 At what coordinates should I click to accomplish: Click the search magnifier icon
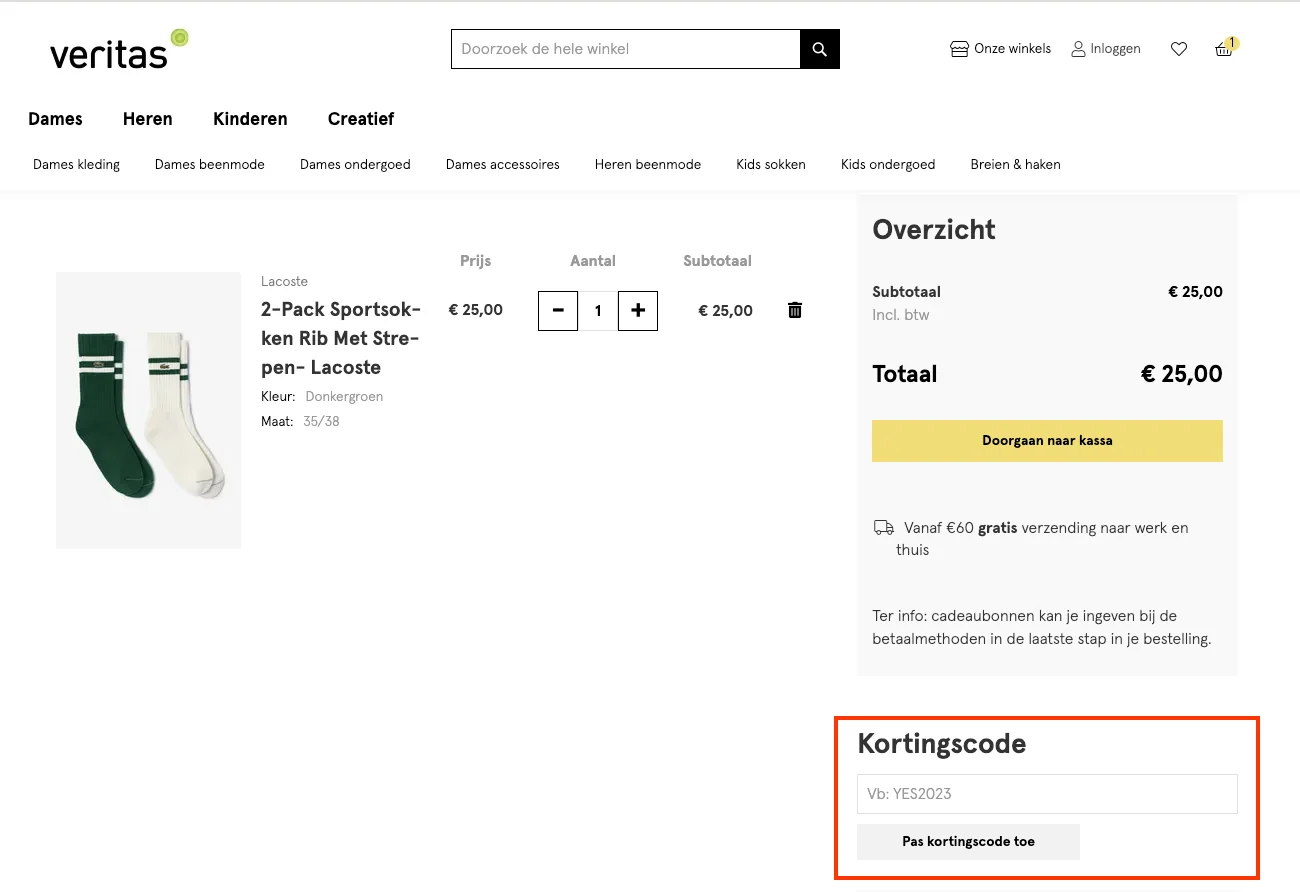click(x=819, y=48)
